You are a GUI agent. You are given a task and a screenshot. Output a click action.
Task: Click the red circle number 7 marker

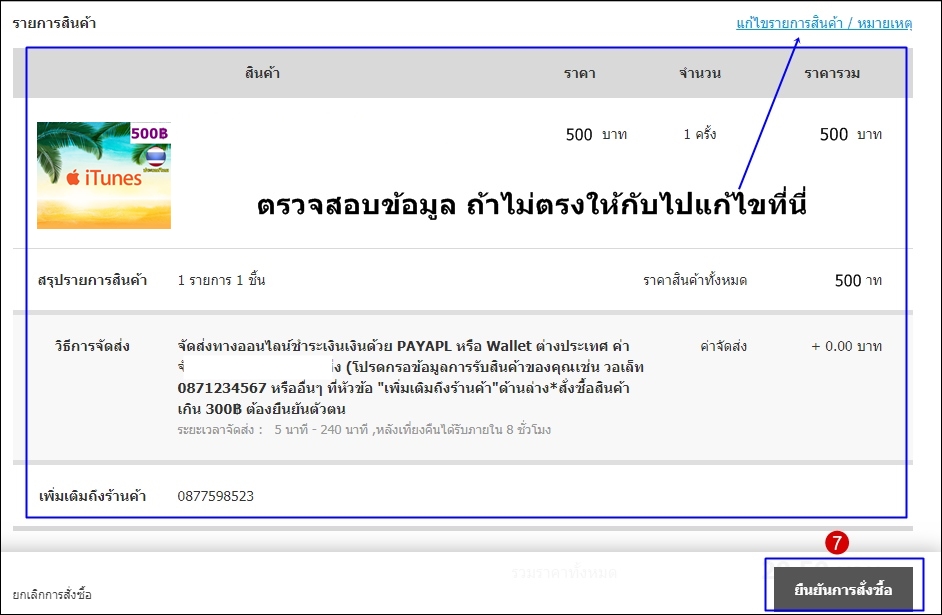[837, 543]
